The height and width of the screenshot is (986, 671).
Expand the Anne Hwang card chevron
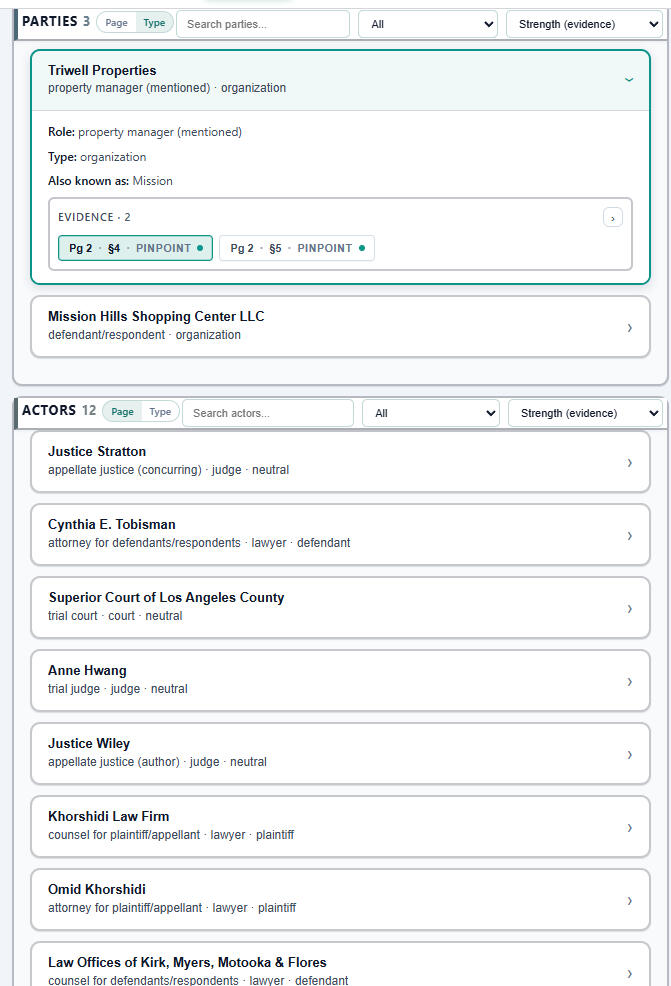(628, 681)
